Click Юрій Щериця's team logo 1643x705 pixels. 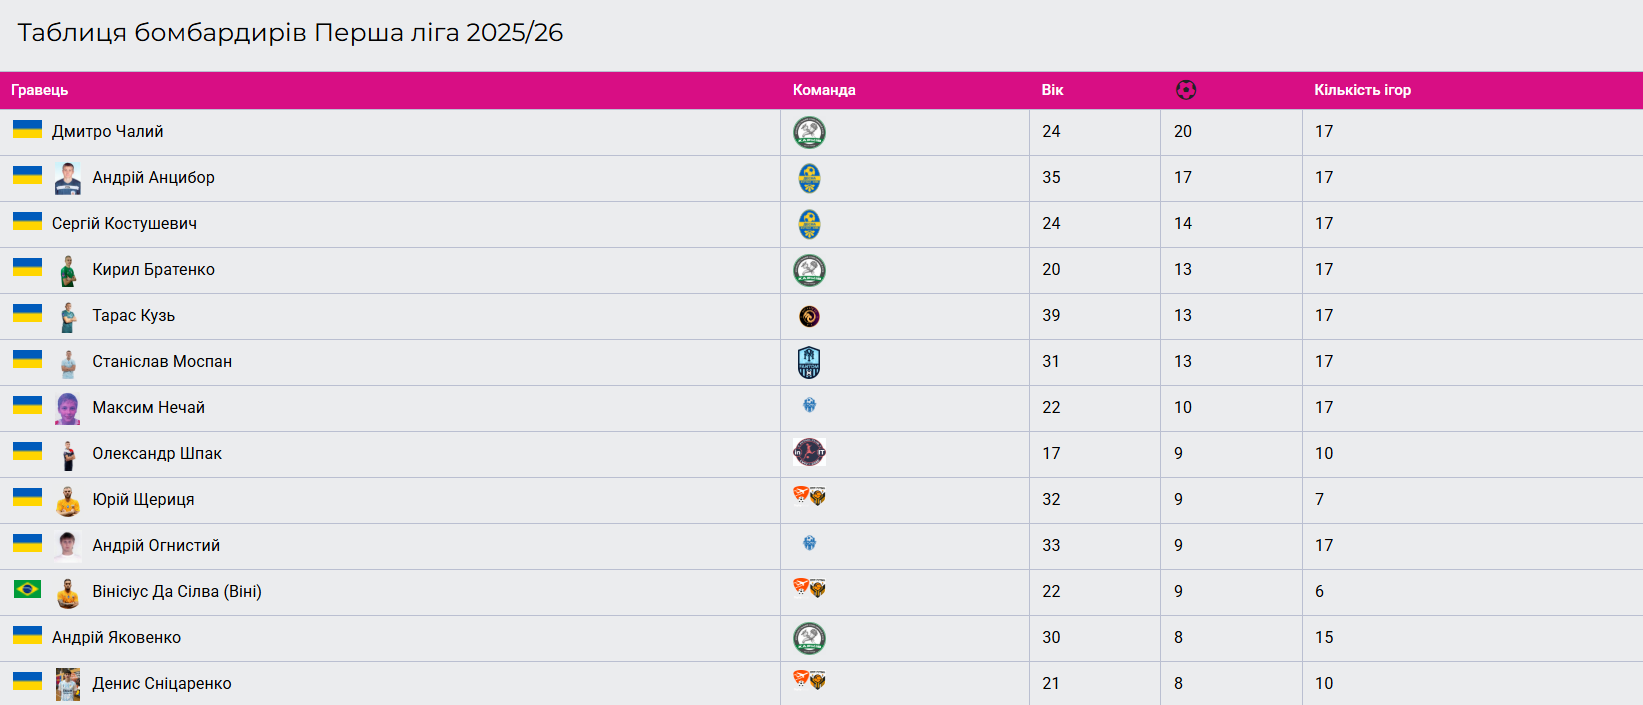tap(809, 496)
